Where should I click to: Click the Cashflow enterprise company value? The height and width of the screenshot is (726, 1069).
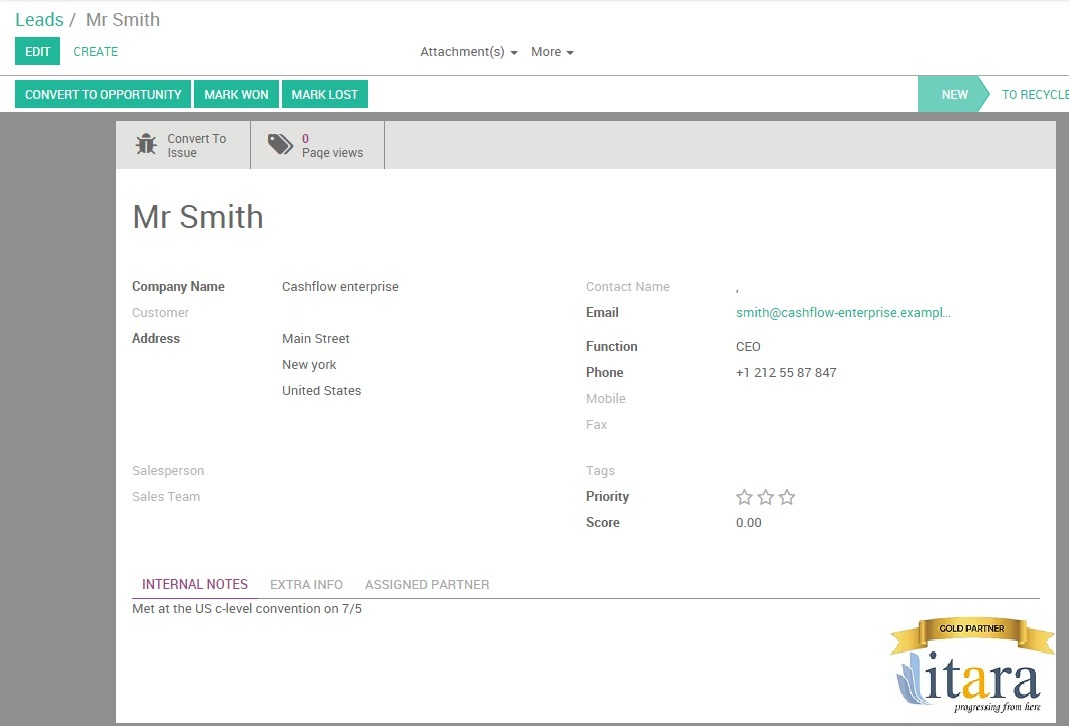coord(340,286)
